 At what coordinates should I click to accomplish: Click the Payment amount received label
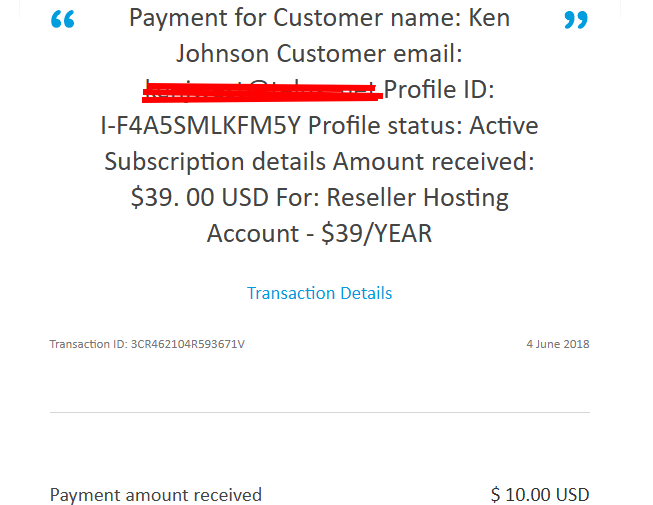pos(156,495)
